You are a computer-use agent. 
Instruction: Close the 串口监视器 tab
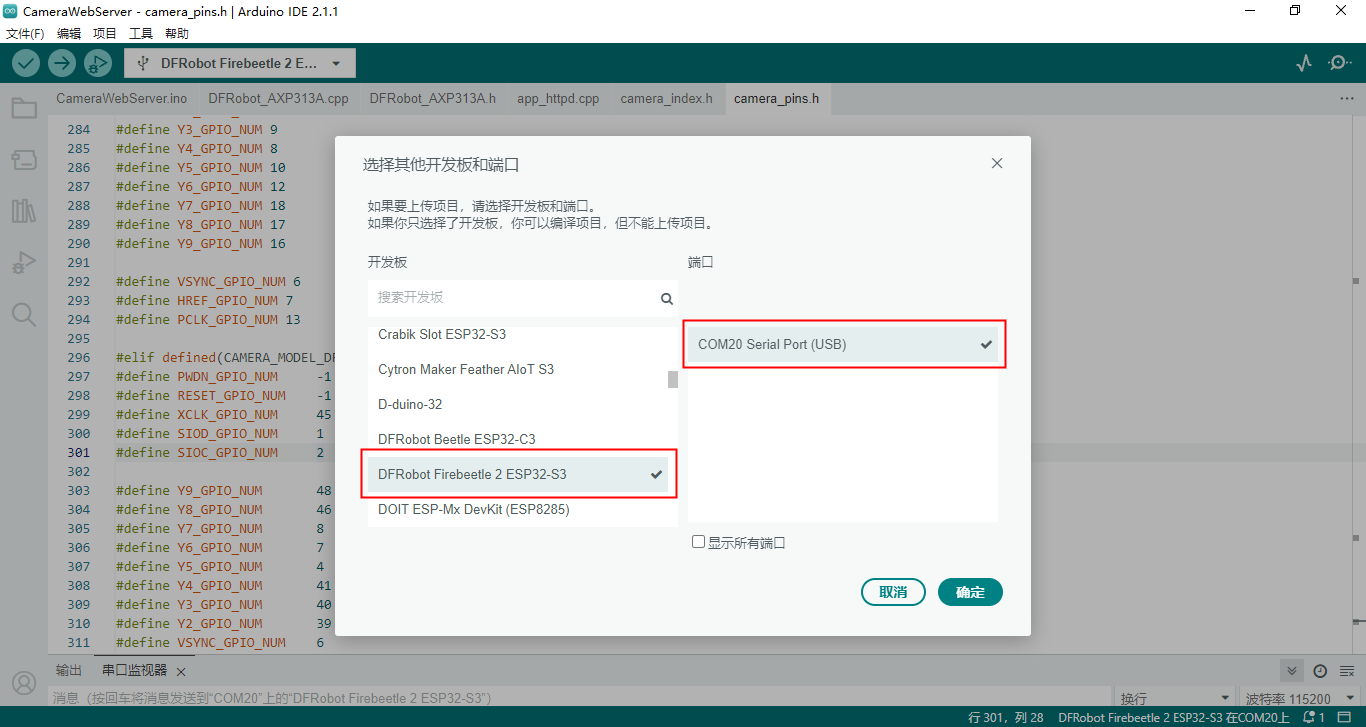(181, 671)
